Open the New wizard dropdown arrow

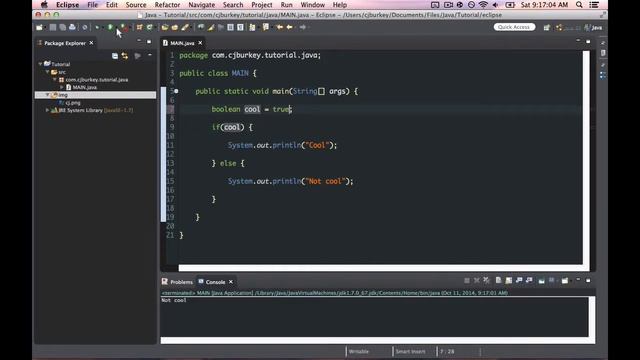coord(45,27)
